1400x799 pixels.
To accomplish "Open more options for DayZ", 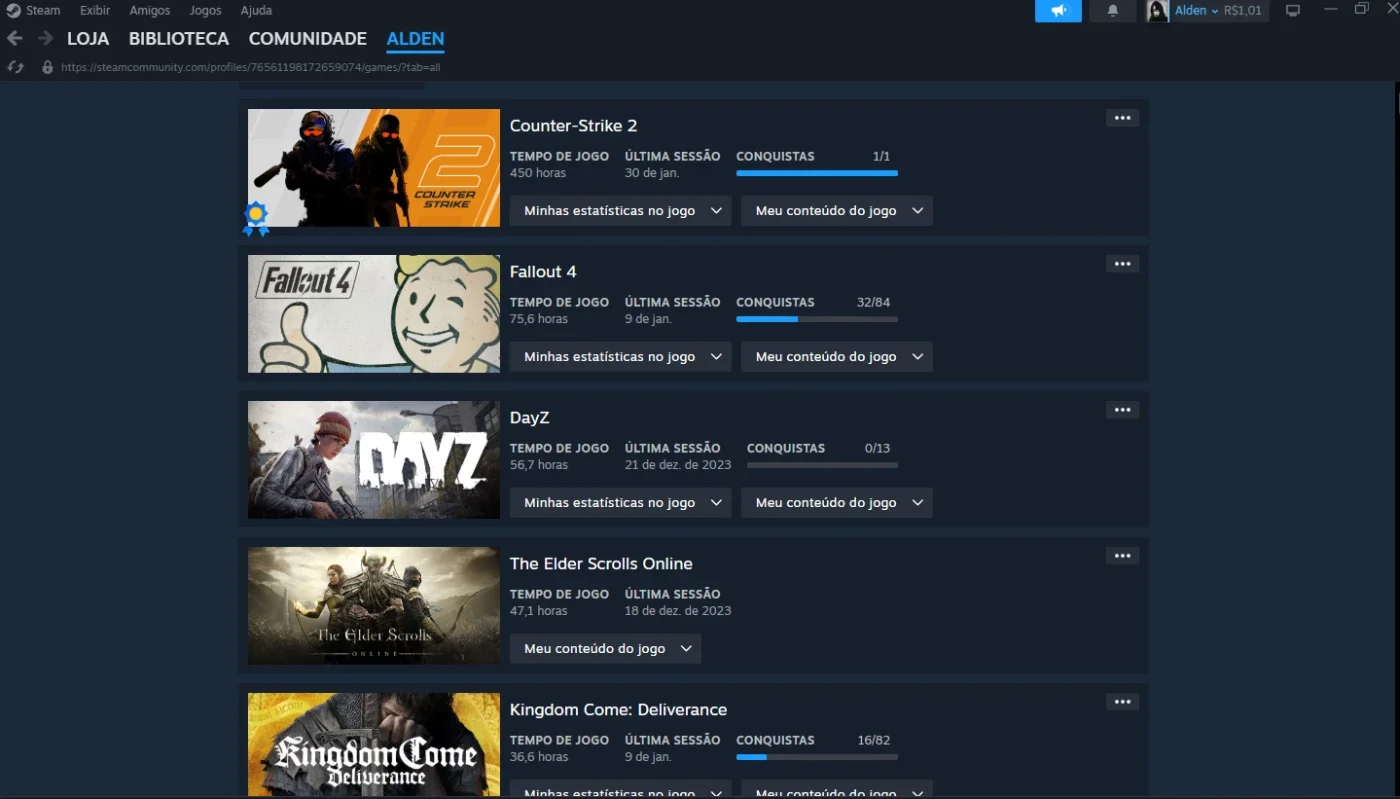I will click(x=1122, y=410).
